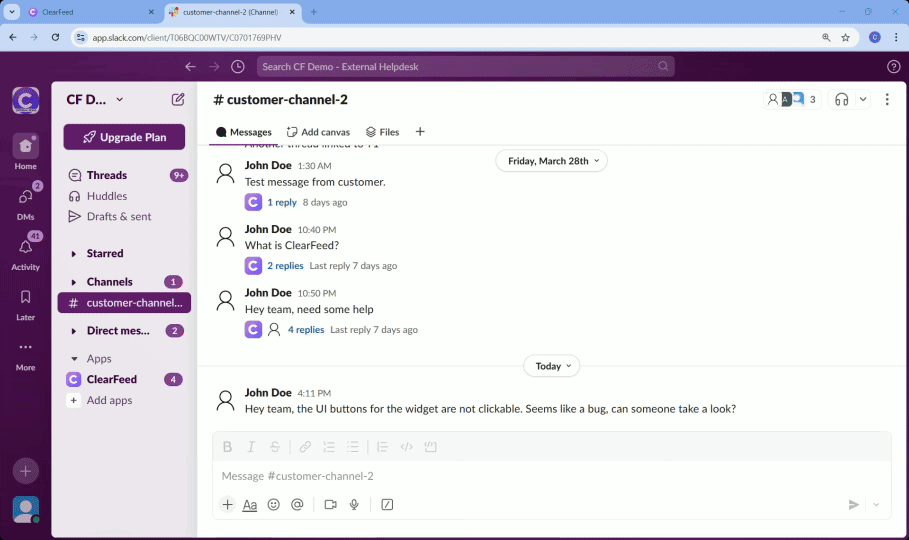Open the huddle headphones icon in header

click(x=842, y=100)
